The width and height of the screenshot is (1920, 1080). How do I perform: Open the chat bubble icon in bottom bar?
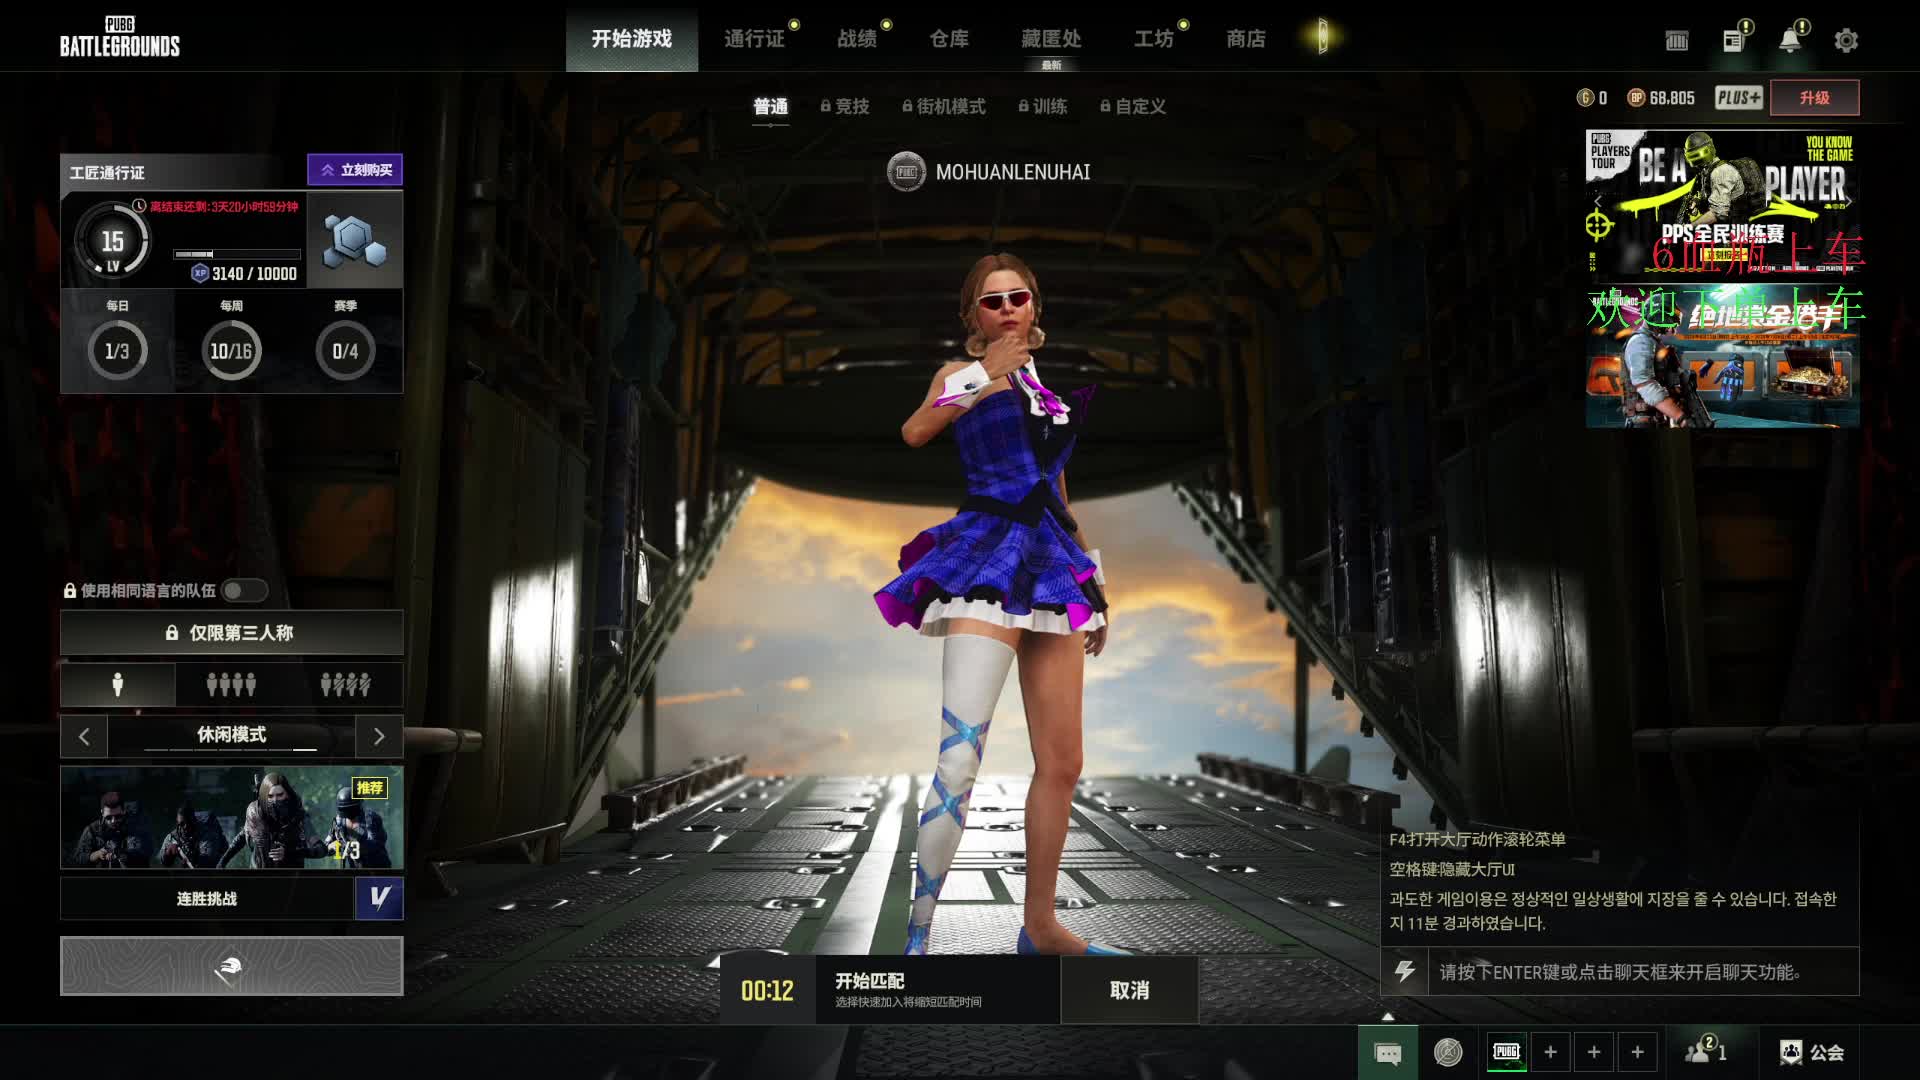pyautogui.click(x=1388, y=1052)
